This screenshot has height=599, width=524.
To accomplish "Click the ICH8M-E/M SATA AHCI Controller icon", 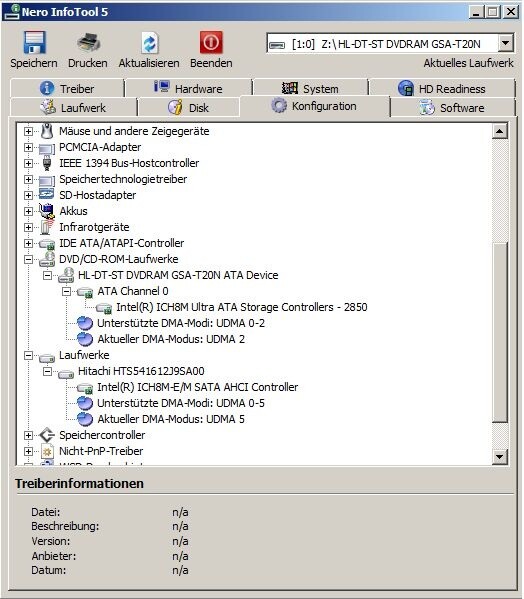I will pos(85,388).
